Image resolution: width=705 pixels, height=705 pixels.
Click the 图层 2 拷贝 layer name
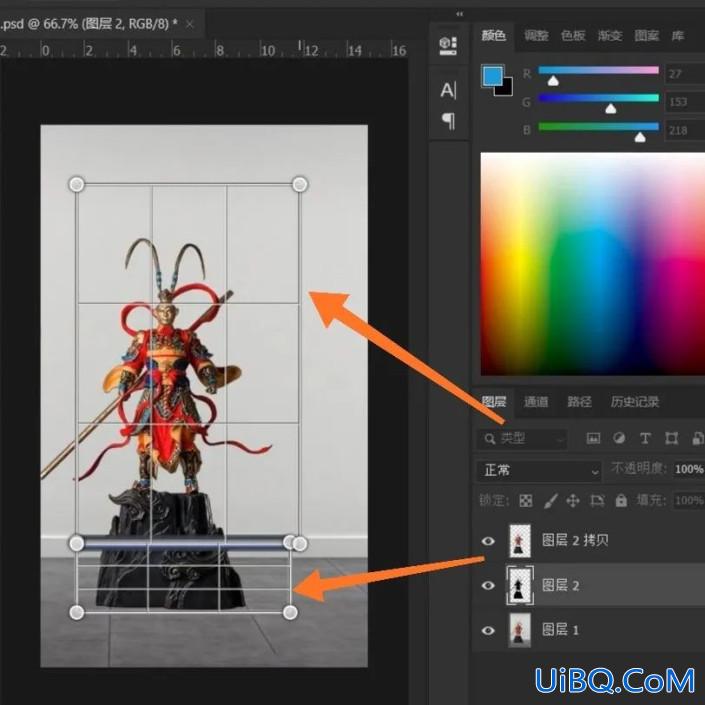(575, 540)
